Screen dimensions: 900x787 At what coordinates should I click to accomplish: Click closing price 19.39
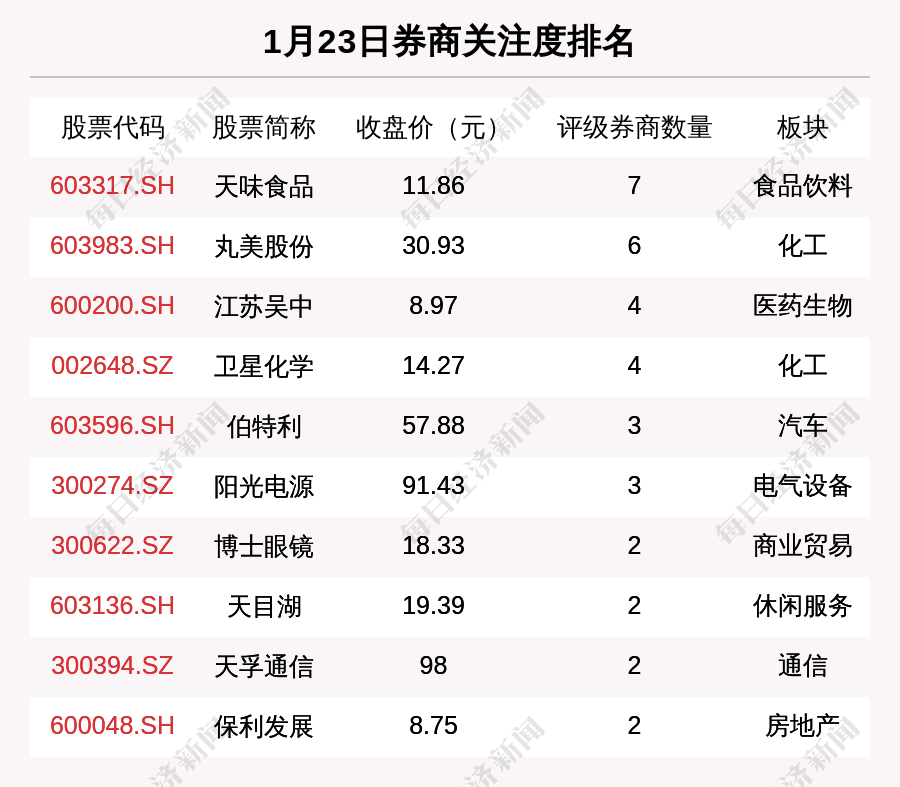(433, 606)
